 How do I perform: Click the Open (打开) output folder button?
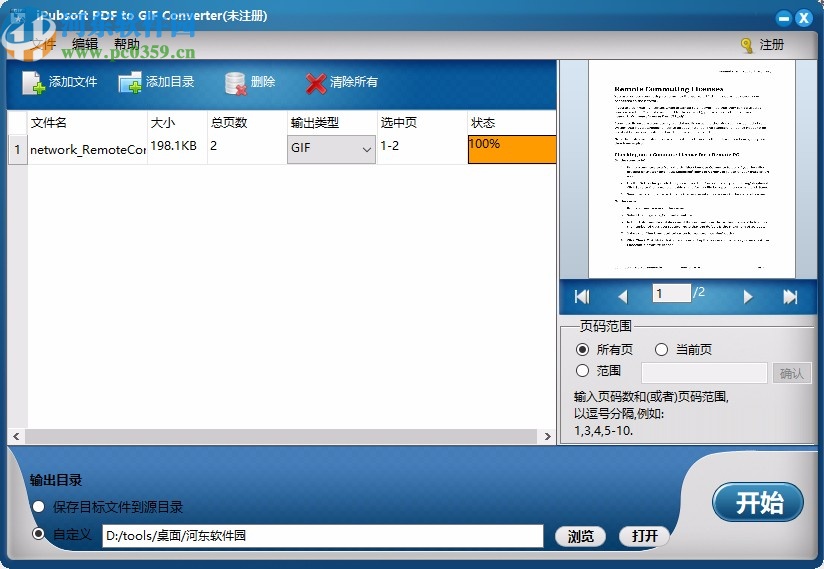tap(644, 536)
